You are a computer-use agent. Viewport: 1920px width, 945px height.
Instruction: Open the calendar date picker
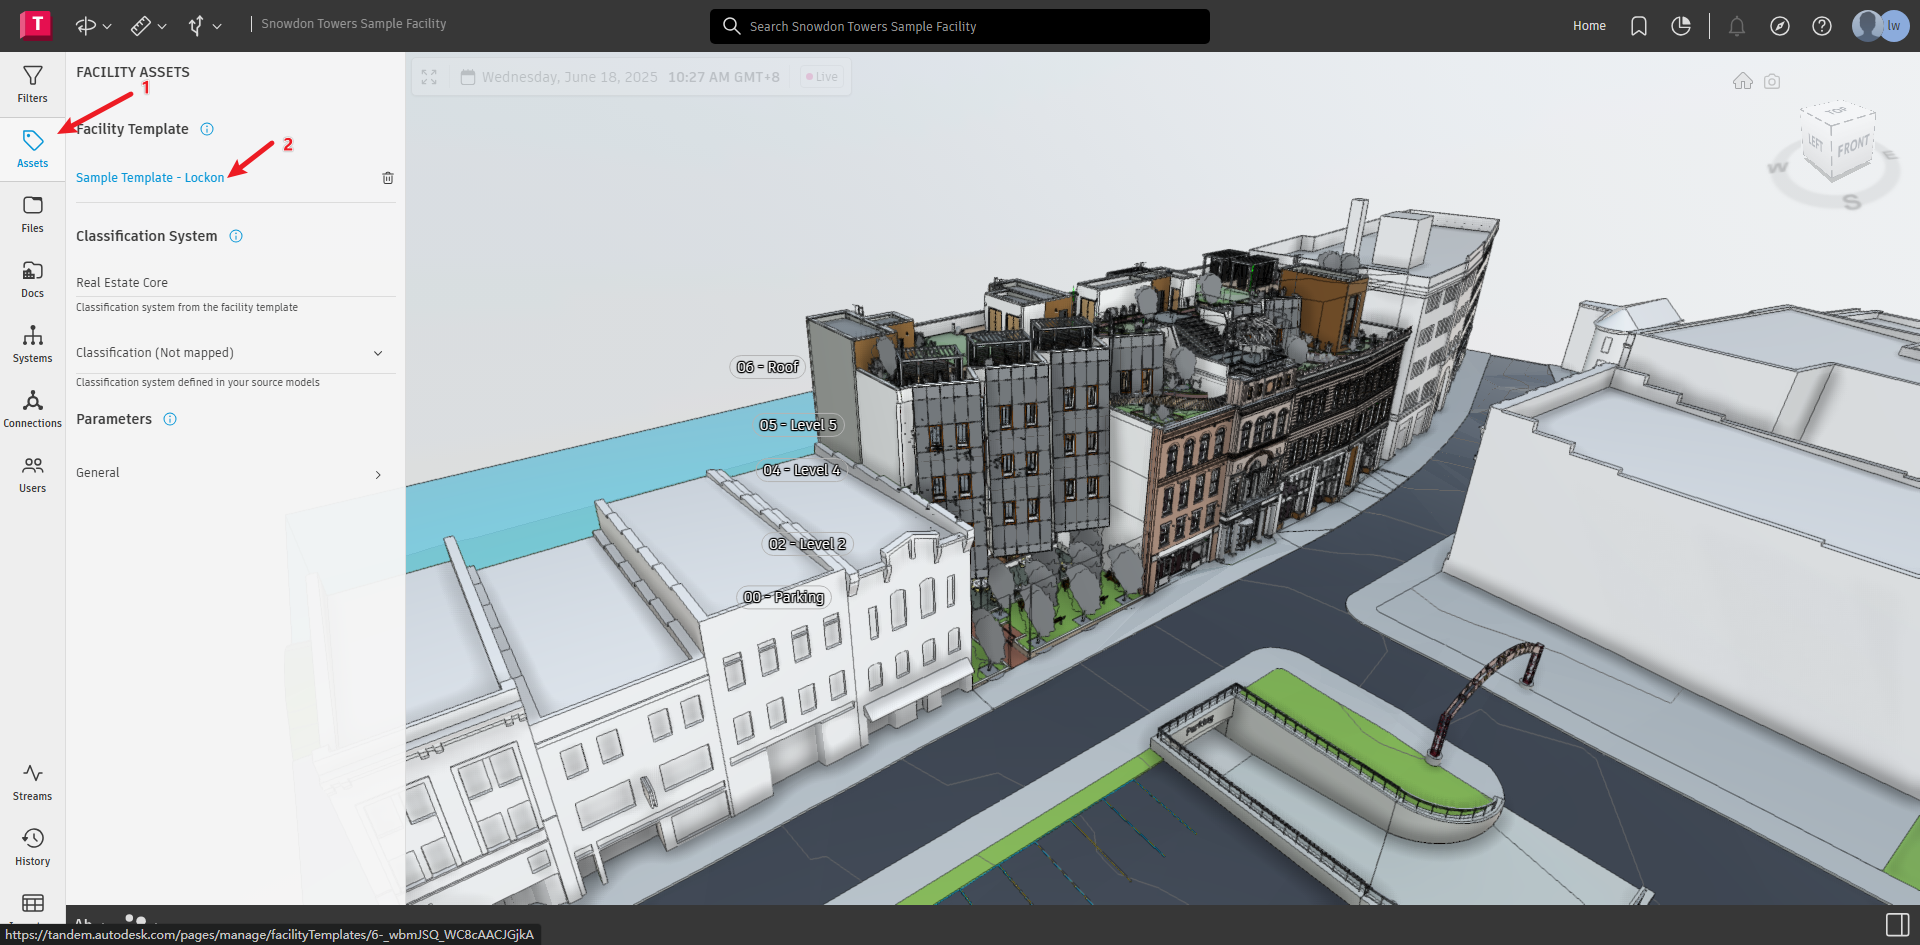click(x=467, y=77)
